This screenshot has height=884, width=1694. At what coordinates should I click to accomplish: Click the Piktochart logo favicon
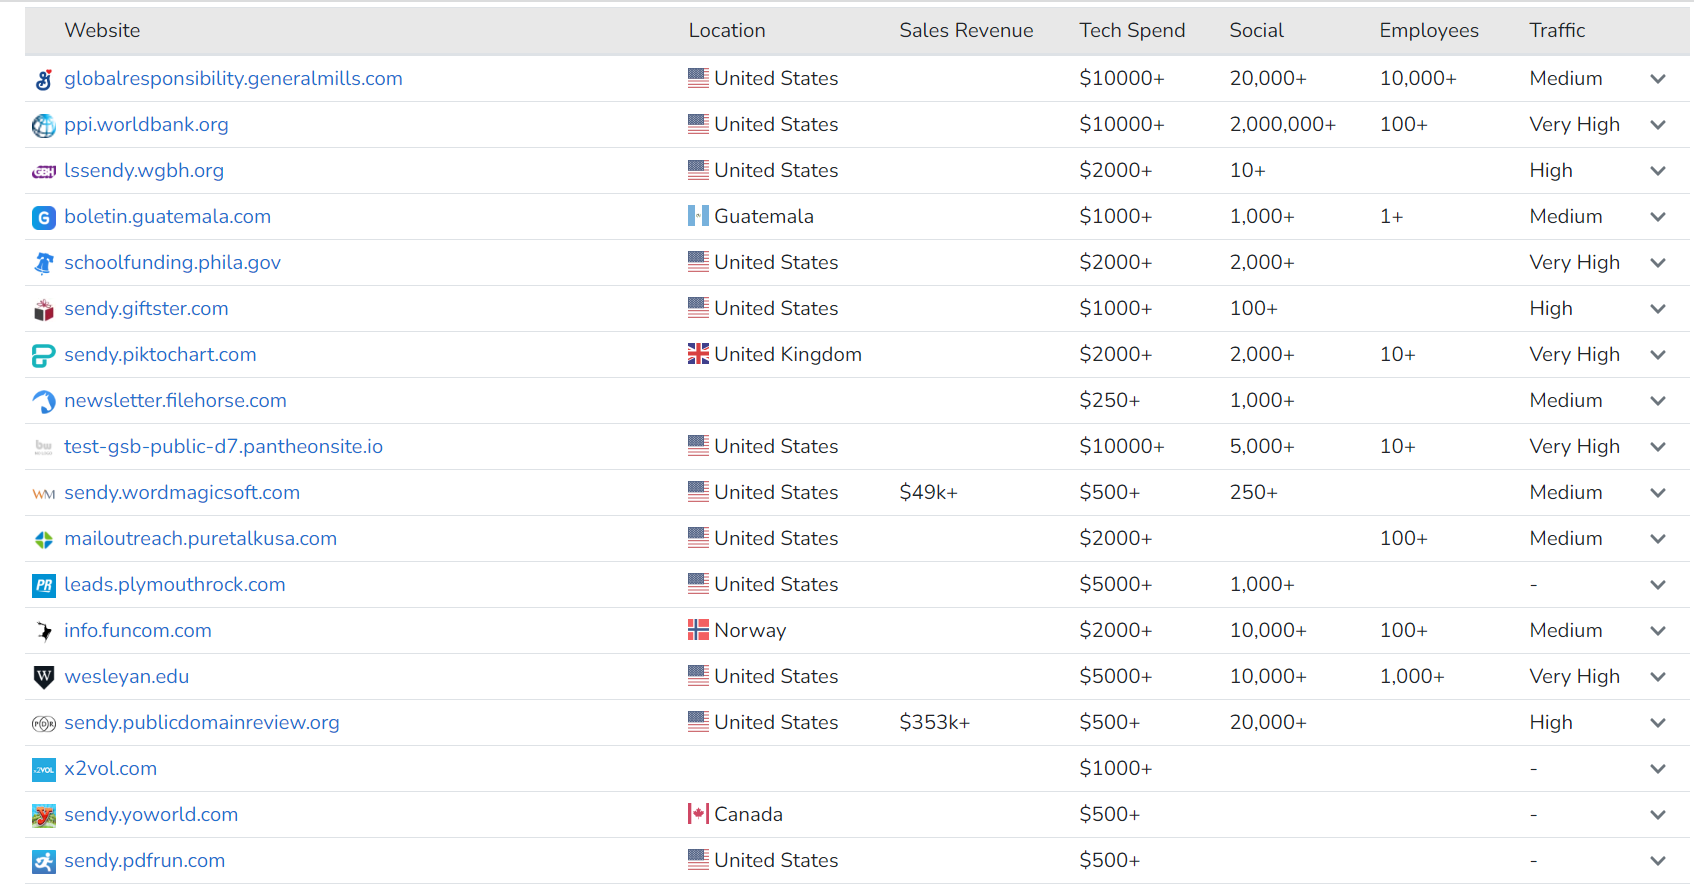44,356
